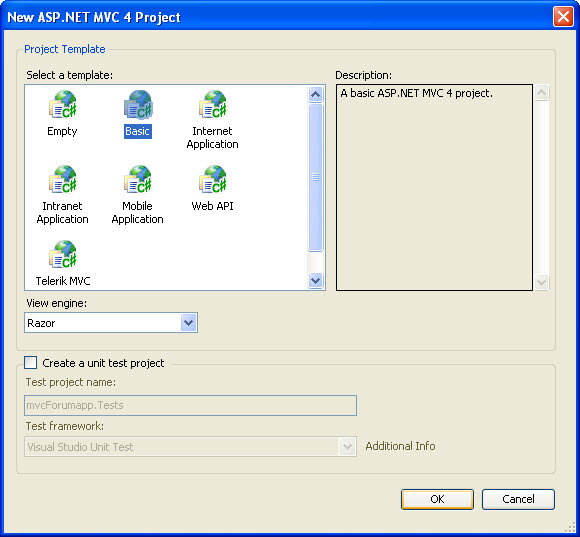
Task: Confirm with the OK button
Action: coord(437,499)
